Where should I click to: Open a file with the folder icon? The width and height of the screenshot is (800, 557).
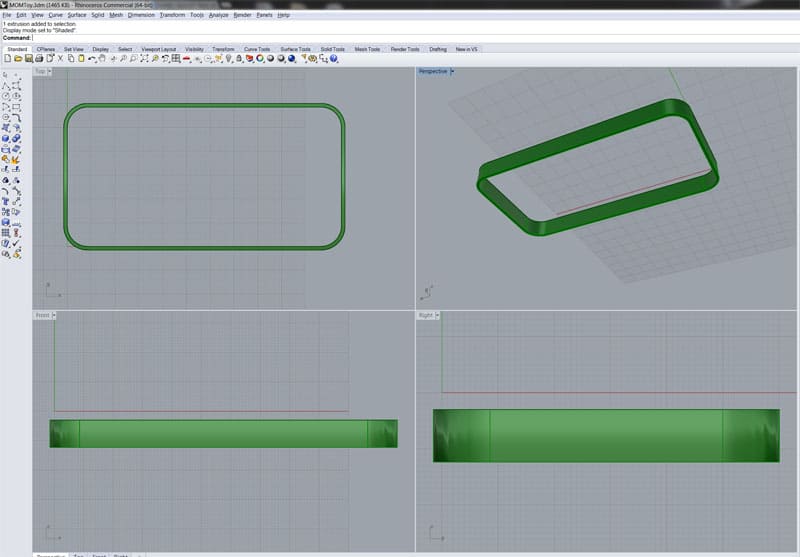pyautogui.click(x=18, y=59)
